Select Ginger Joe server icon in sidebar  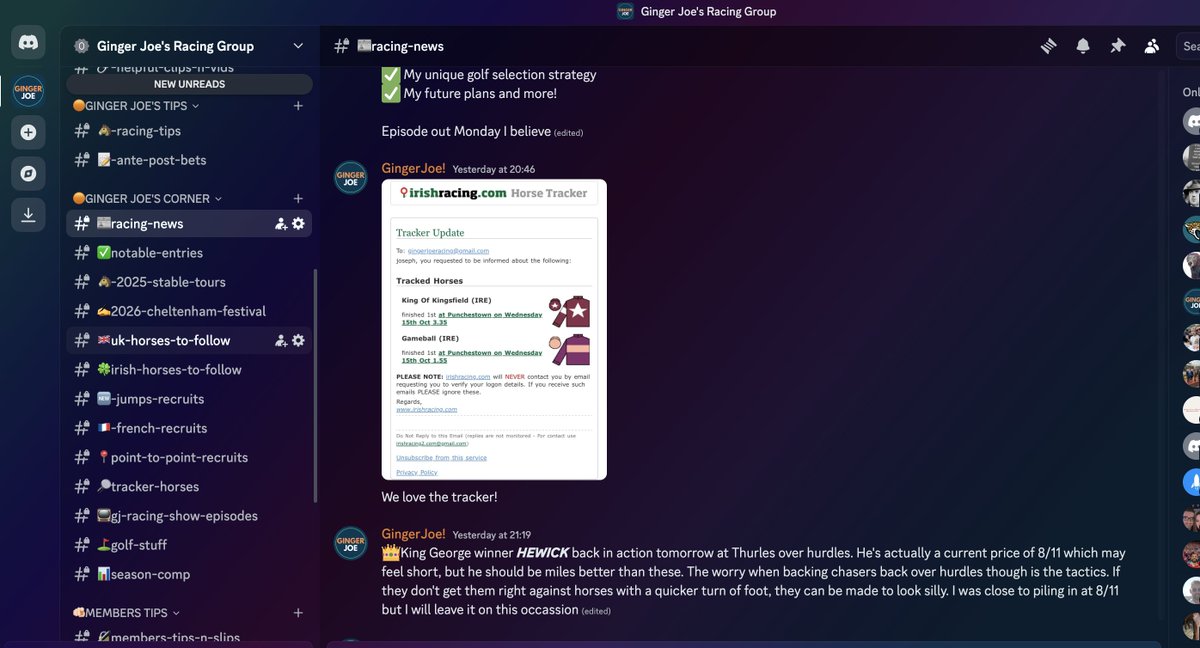tap(28, 91)
